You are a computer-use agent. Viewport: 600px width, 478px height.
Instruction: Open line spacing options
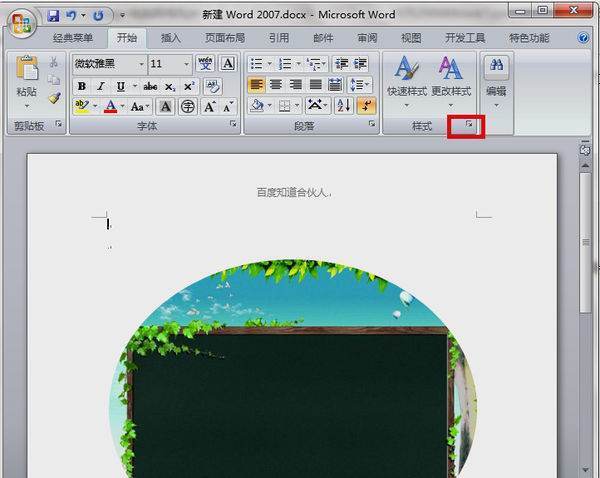[x=360, y=85]
